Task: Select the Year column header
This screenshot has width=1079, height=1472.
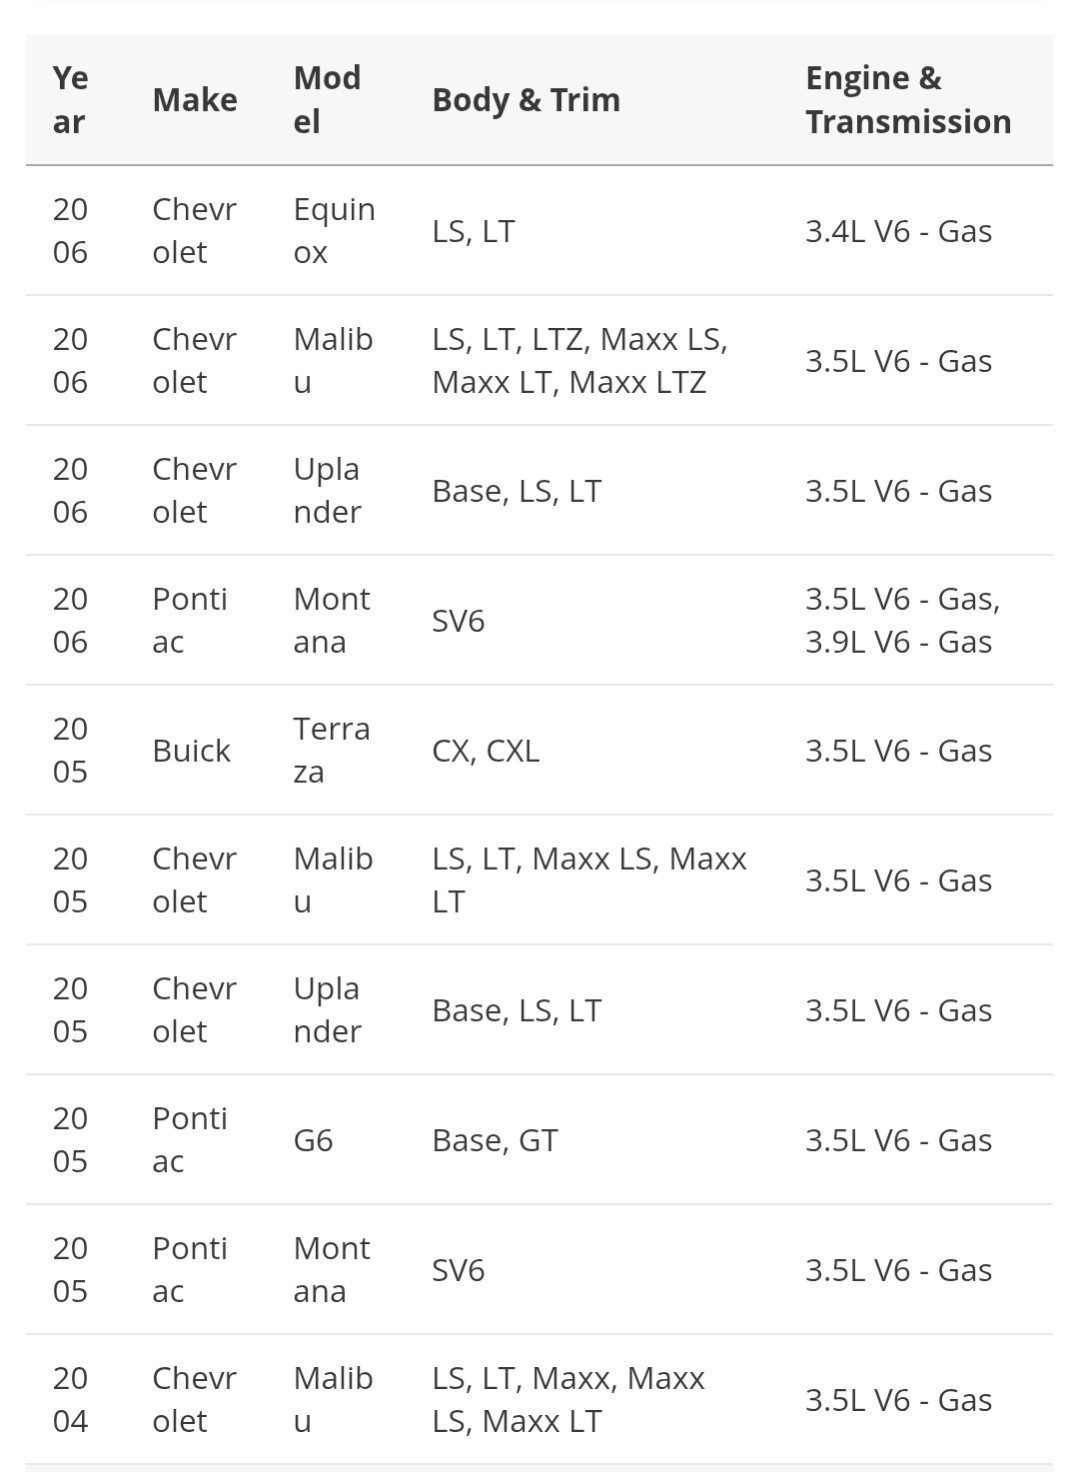Action: click(71, 100)
